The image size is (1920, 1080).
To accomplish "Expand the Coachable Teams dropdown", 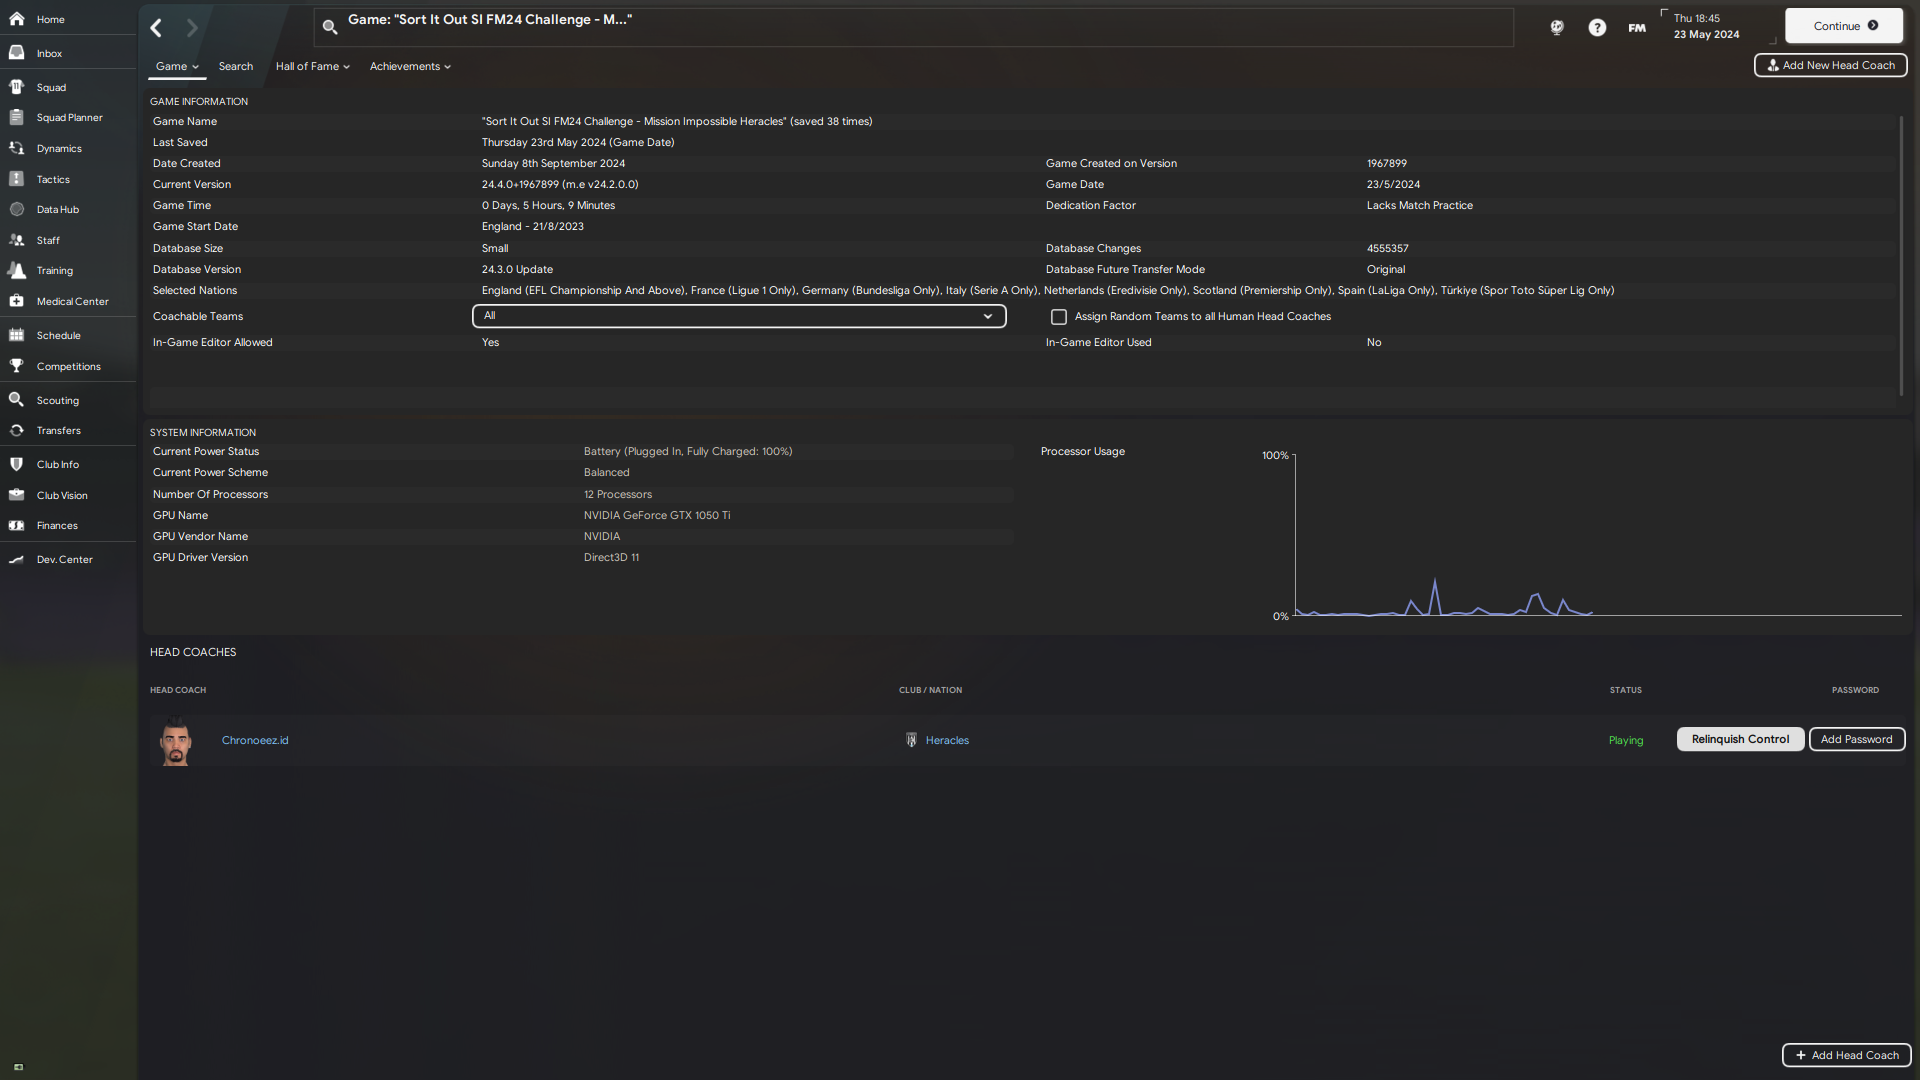I will point(739,316).
